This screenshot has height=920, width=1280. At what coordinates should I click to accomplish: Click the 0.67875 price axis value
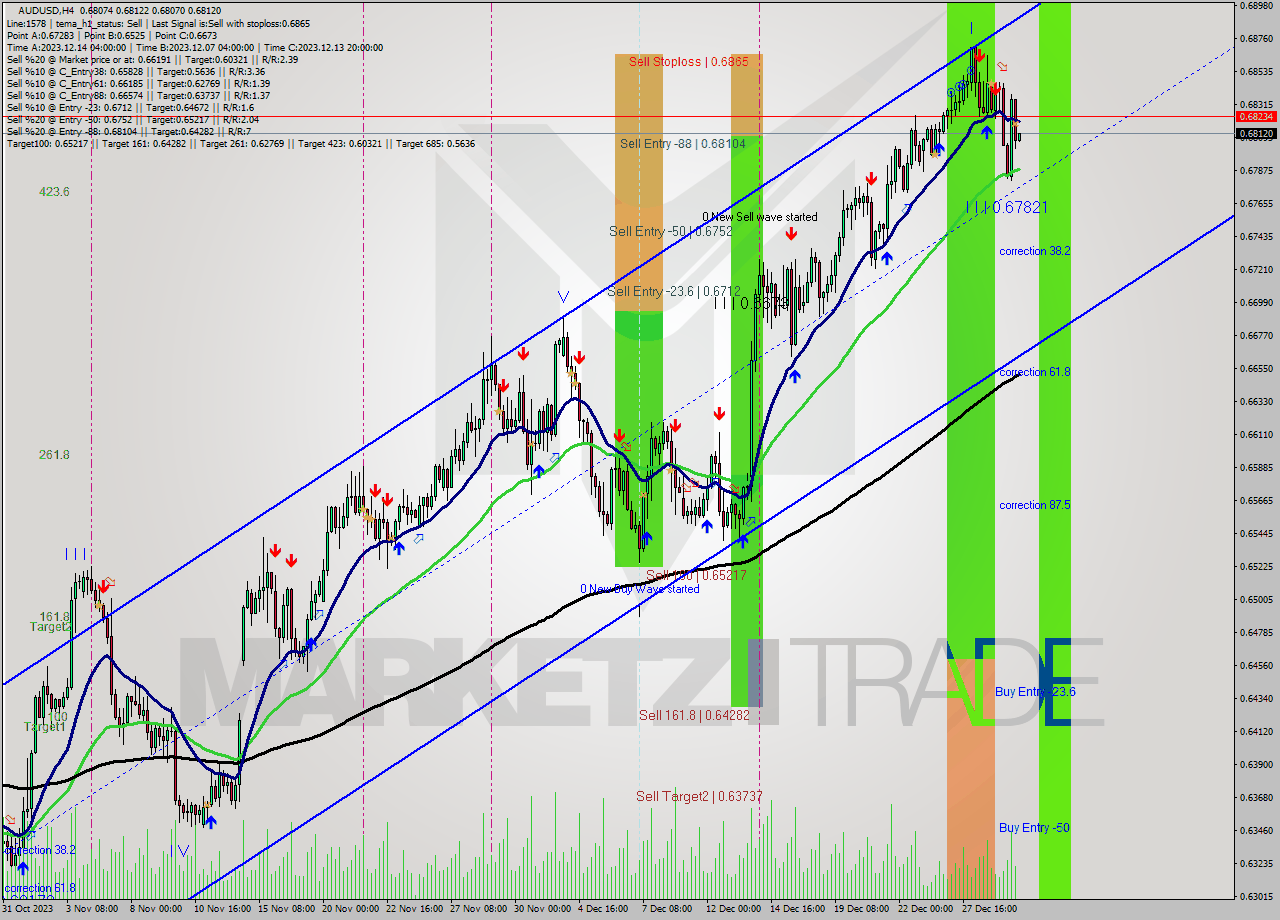tap(1258, 170)
